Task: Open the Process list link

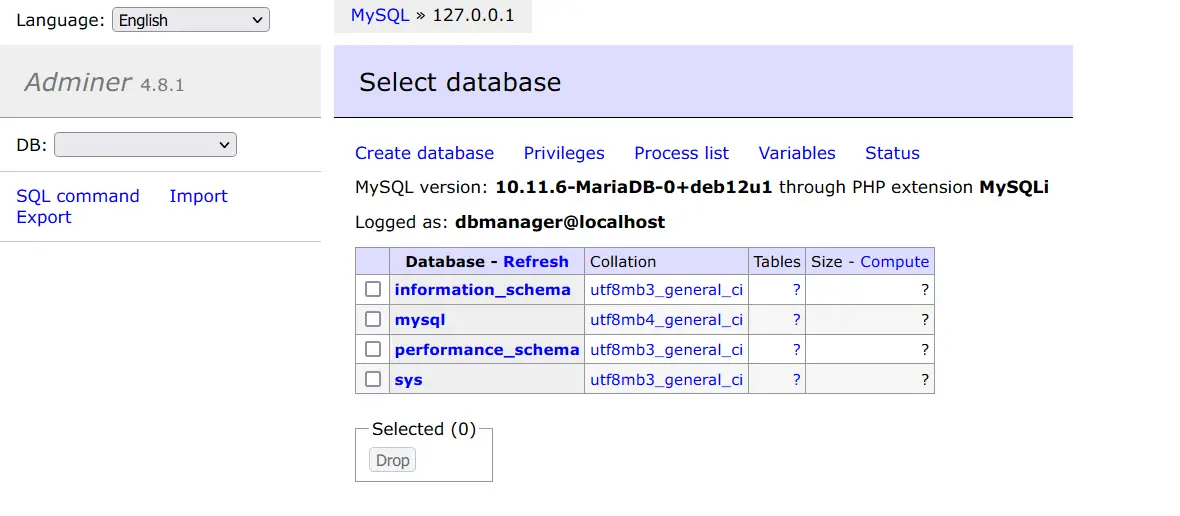Action: 681,153
